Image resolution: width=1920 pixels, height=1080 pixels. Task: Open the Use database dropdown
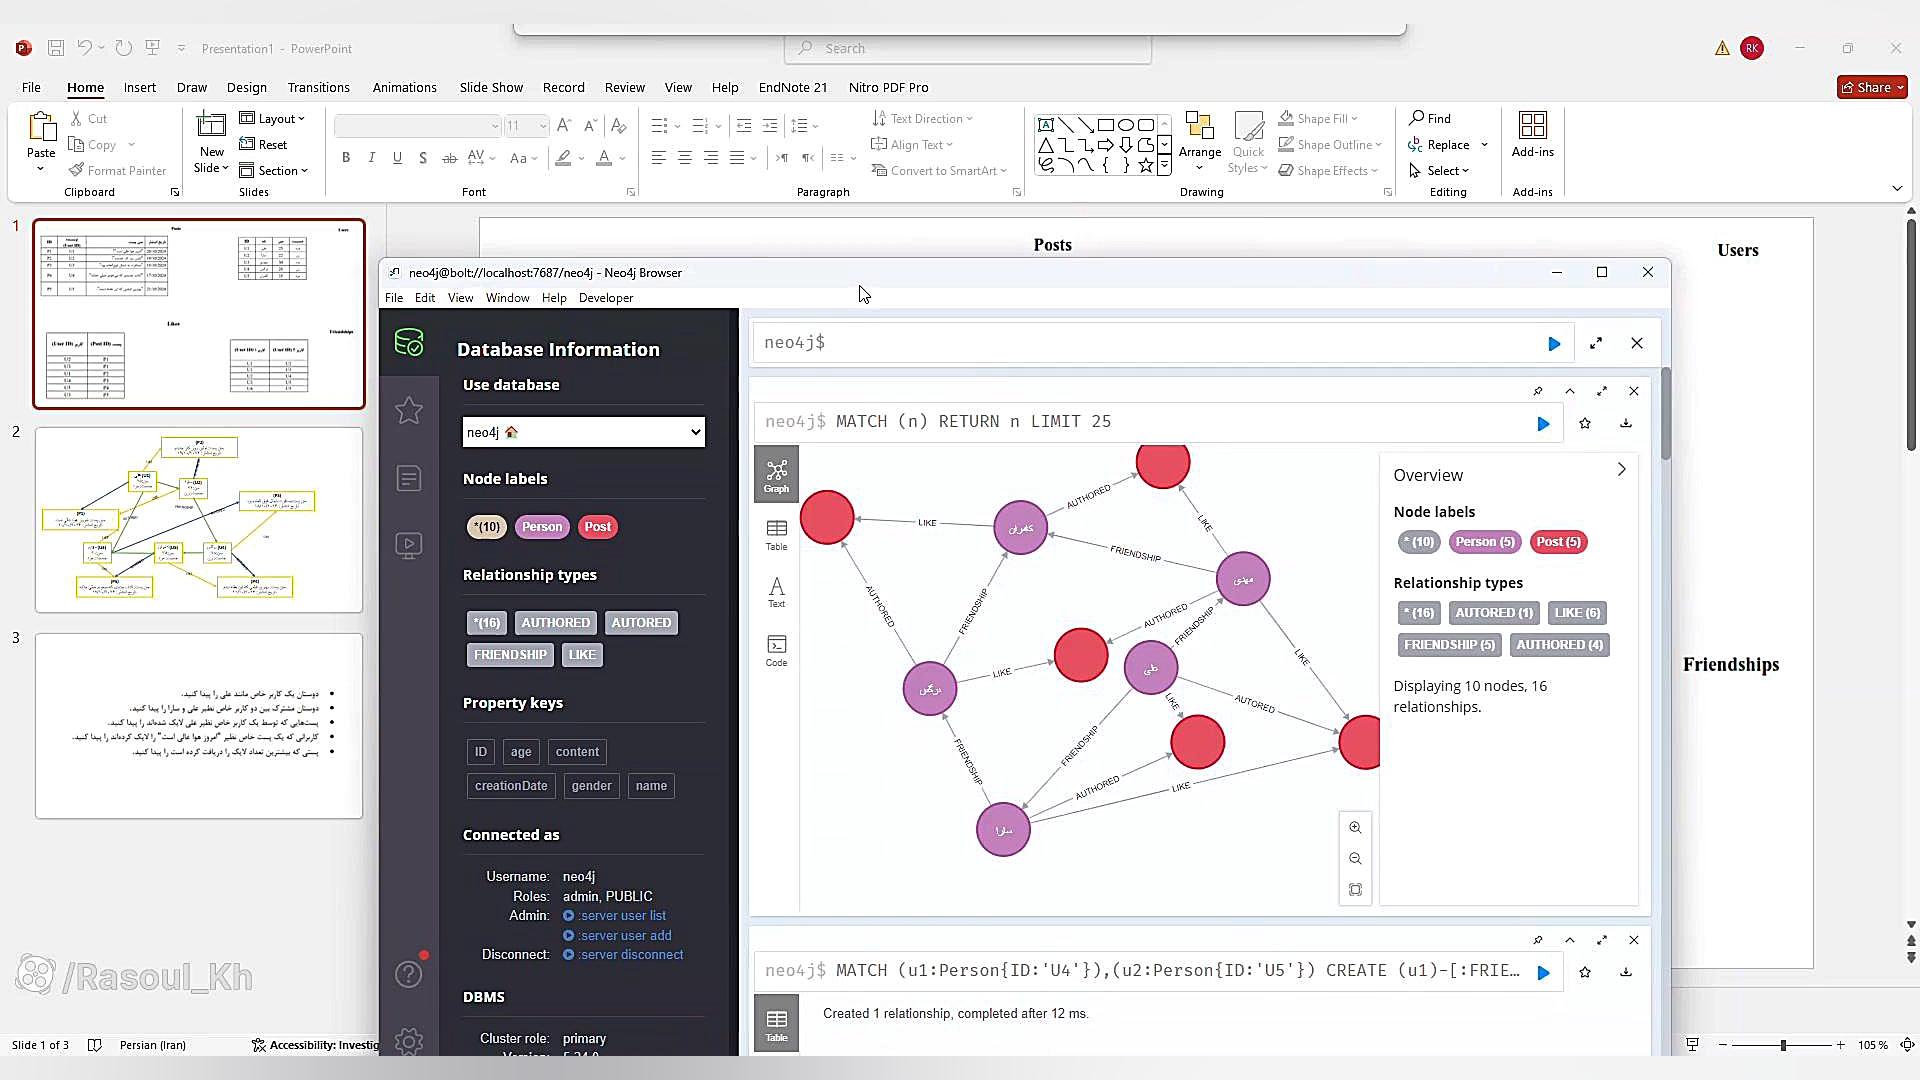coord(584,432)
